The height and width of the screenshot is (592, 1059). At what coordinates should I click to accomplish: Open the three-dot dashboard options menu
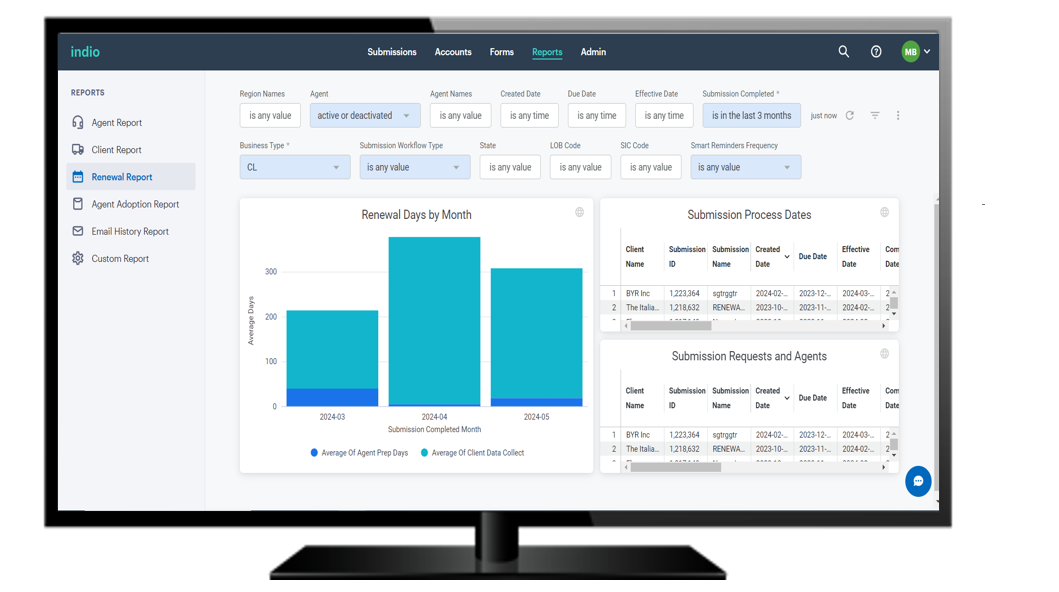click(898, 116)
